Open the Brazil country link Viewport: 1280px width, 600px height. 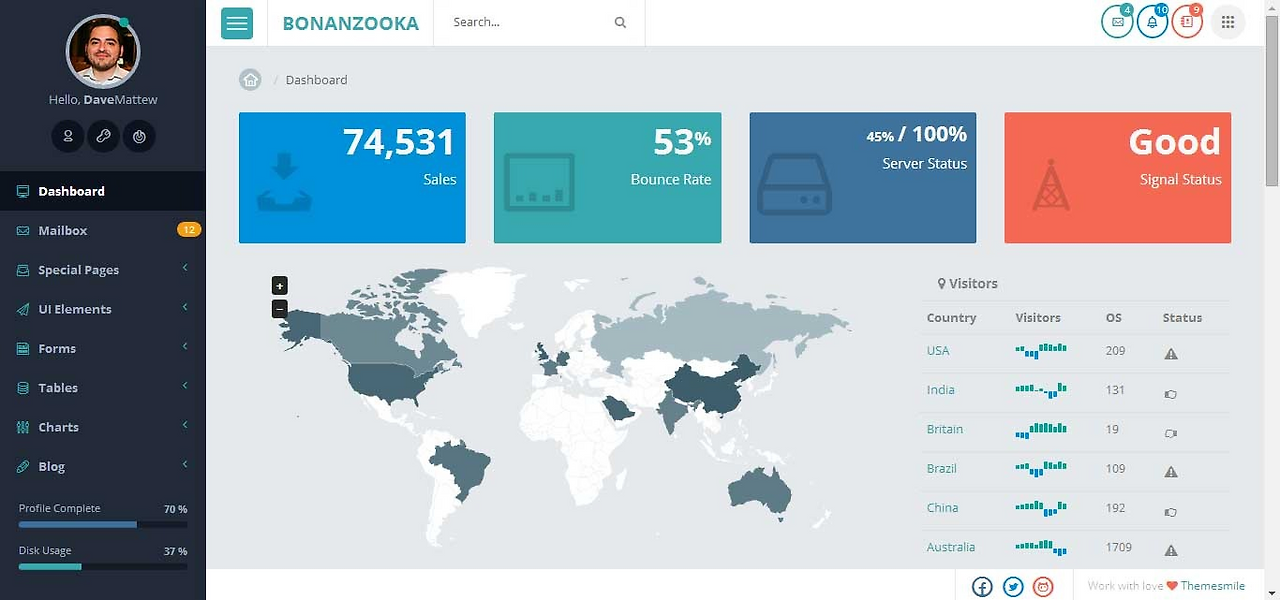tap(942, 468)
